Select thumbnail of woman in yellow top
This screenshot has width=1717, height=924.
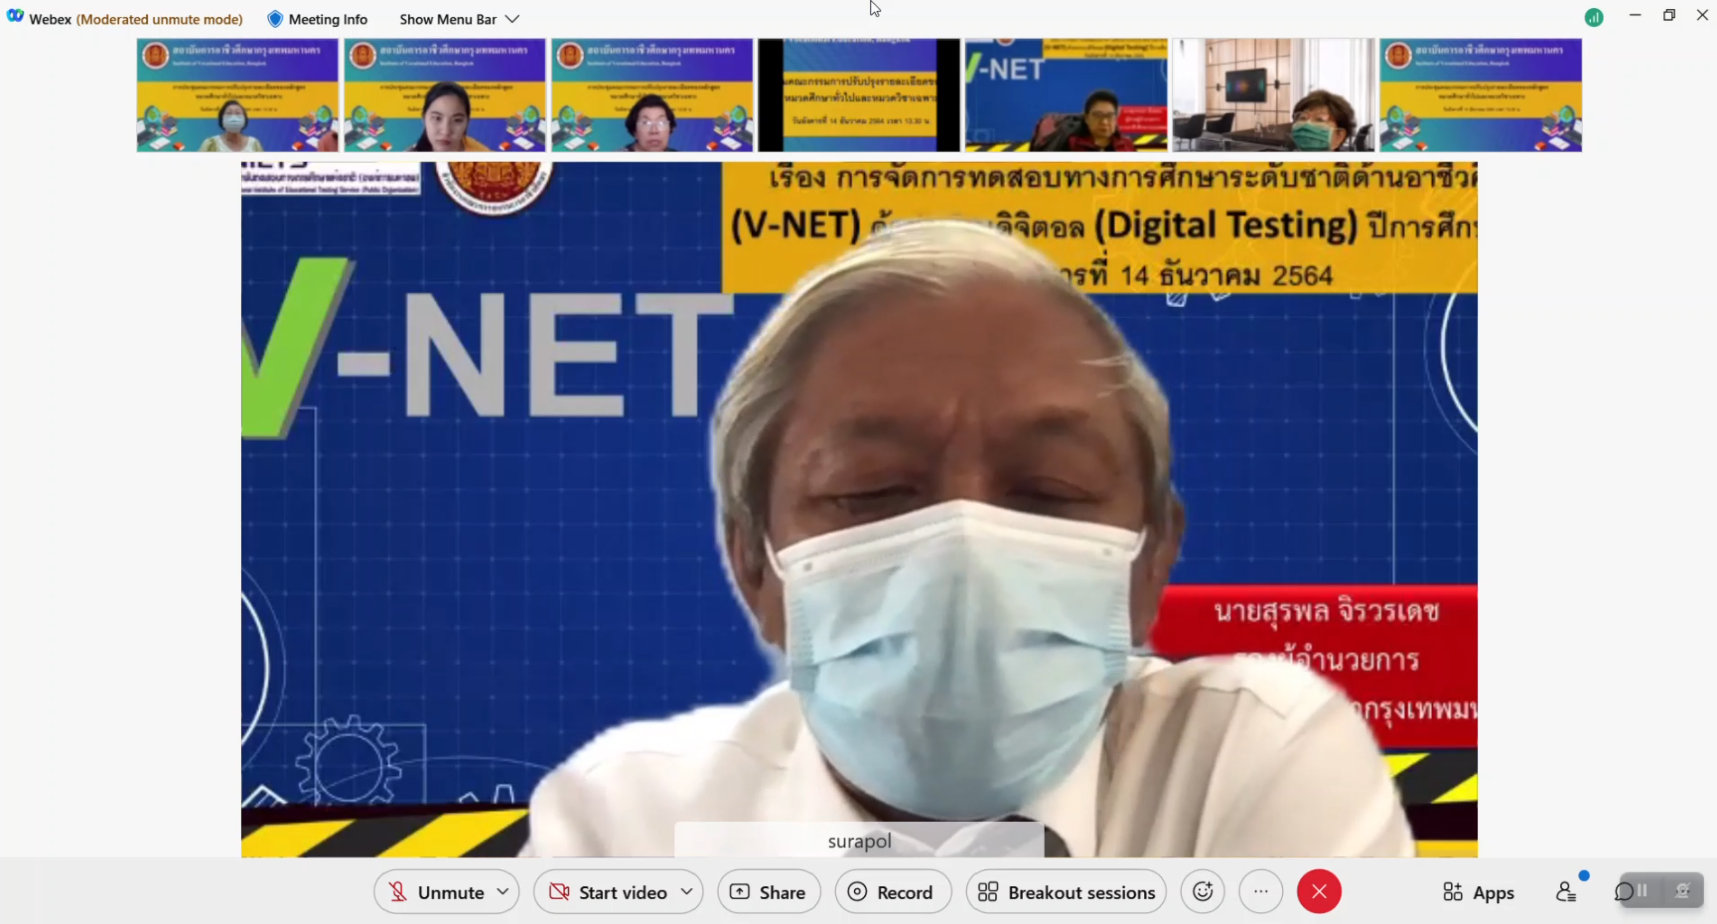pos(445,95)
